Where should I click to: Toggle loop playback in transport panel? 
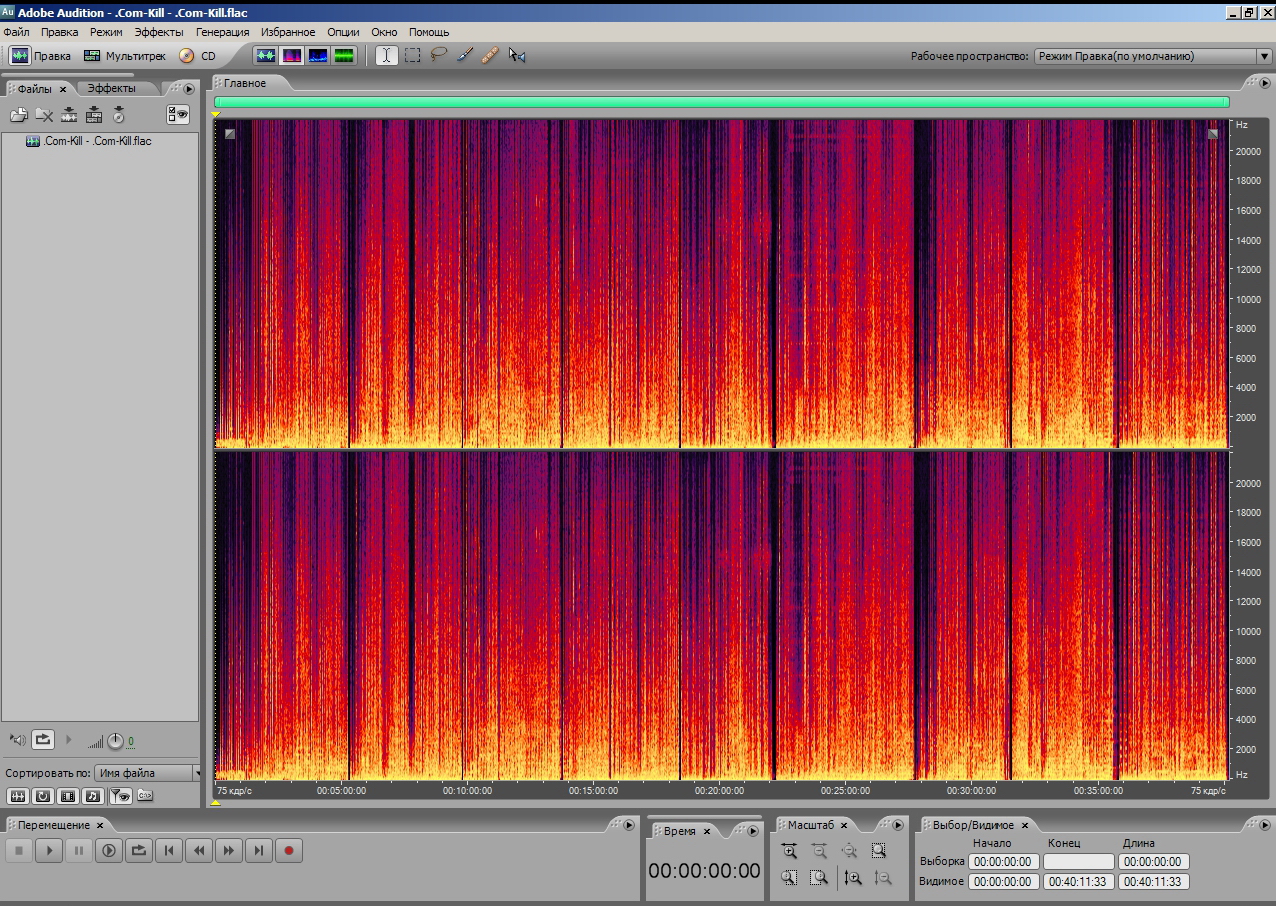pos(139,851)
